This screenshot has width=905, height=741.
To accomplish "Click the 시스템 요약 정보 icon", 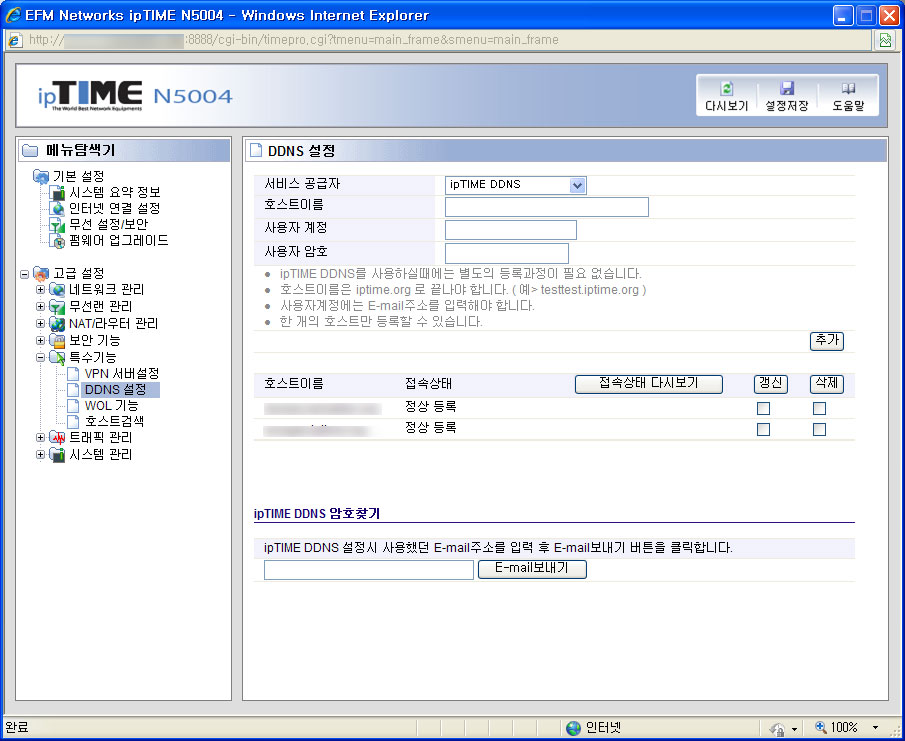I will (58, 192).
